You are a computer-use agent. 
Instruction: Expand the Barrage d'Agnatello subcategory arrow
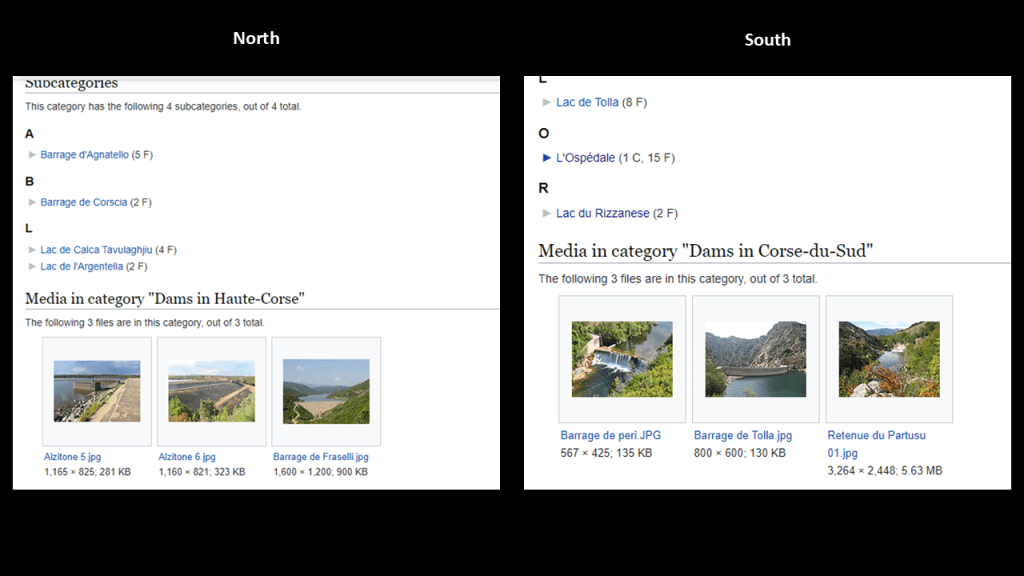click(x=32, y=155)
